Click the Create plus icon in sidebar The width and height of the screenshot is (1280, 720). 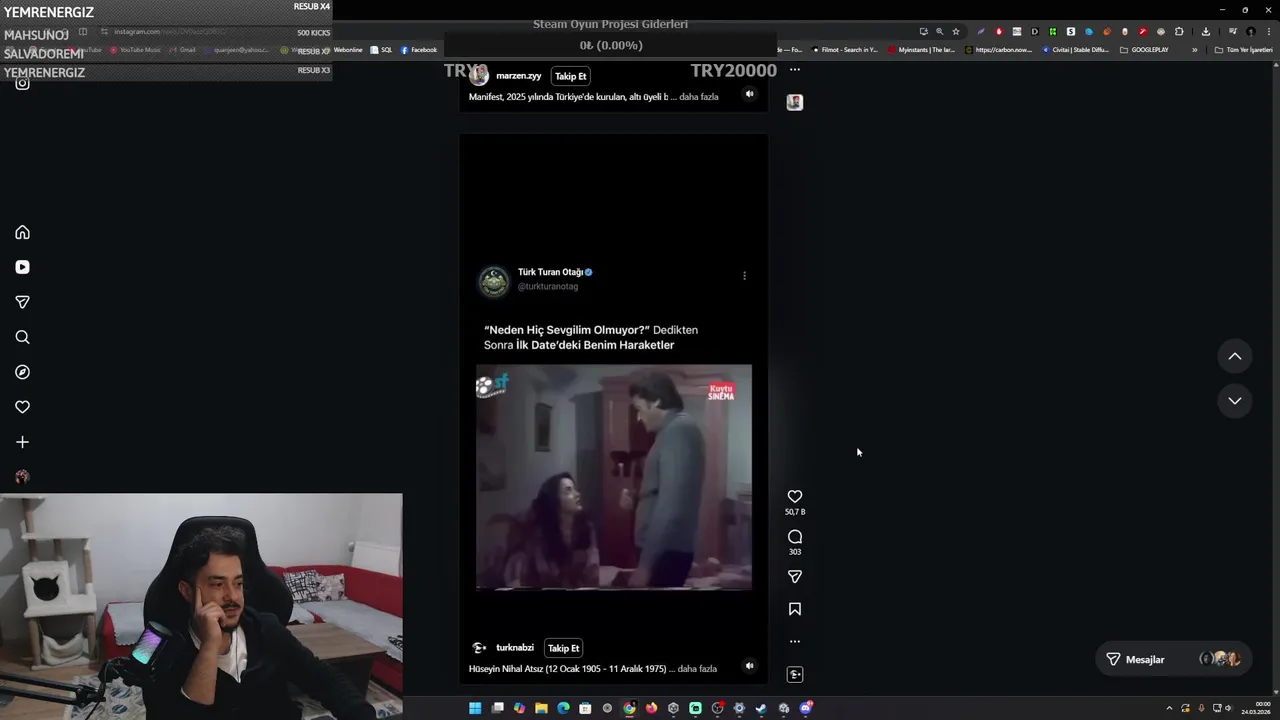(22, 442)
